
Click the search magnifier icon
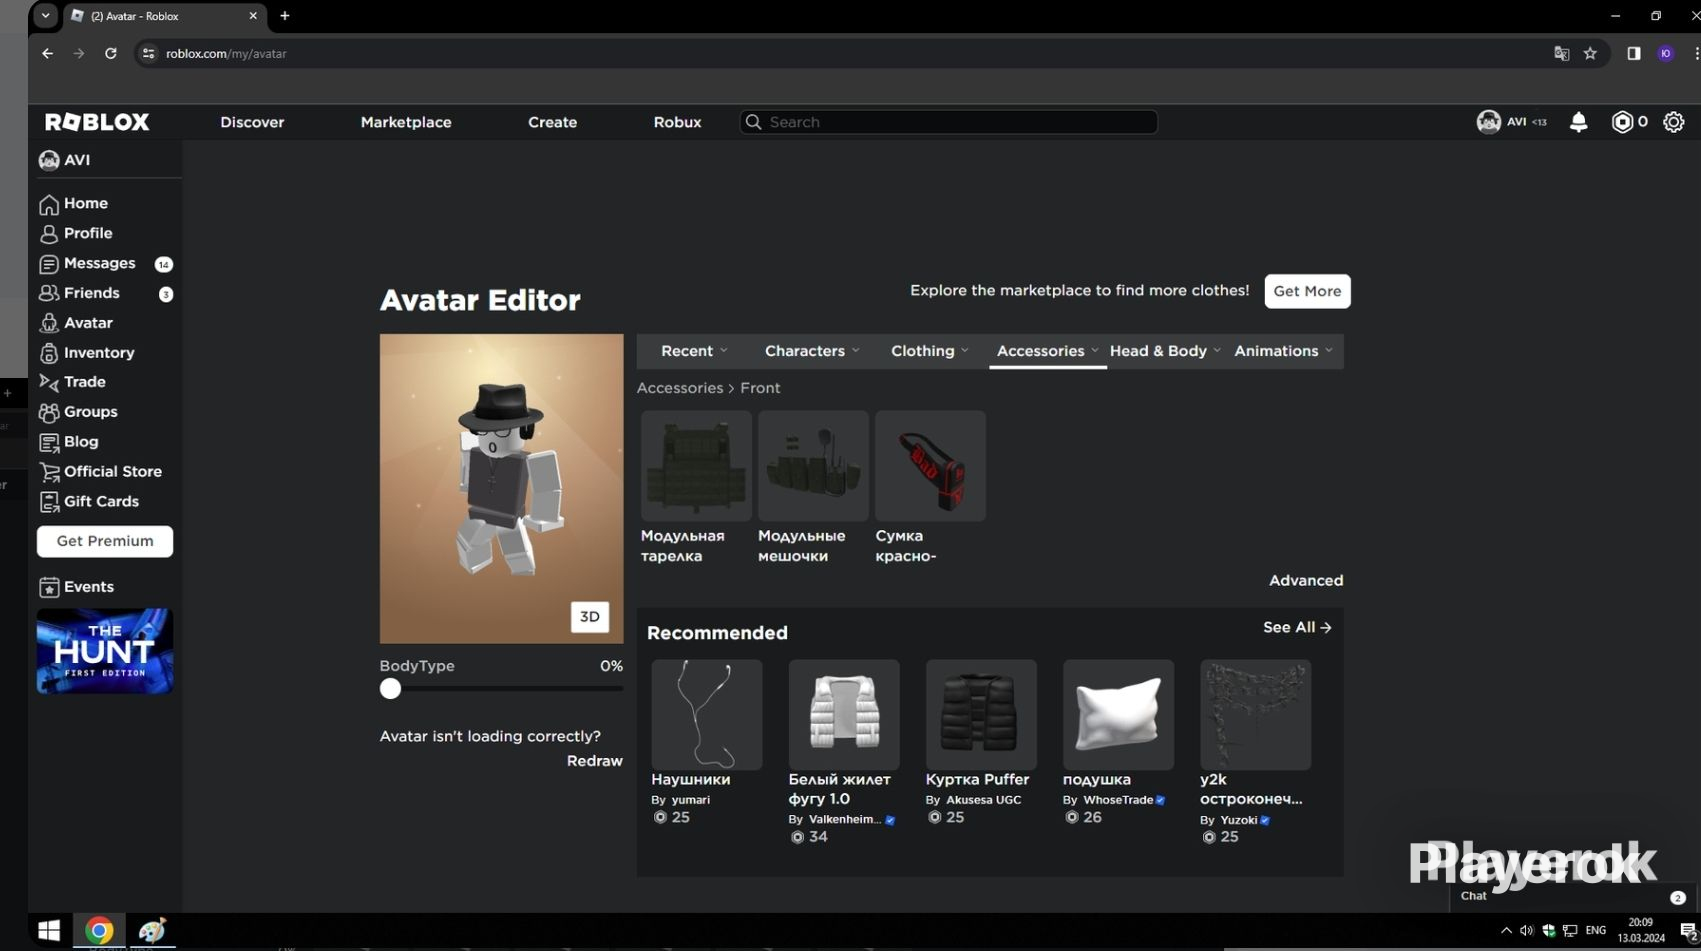tap(754, 122)
